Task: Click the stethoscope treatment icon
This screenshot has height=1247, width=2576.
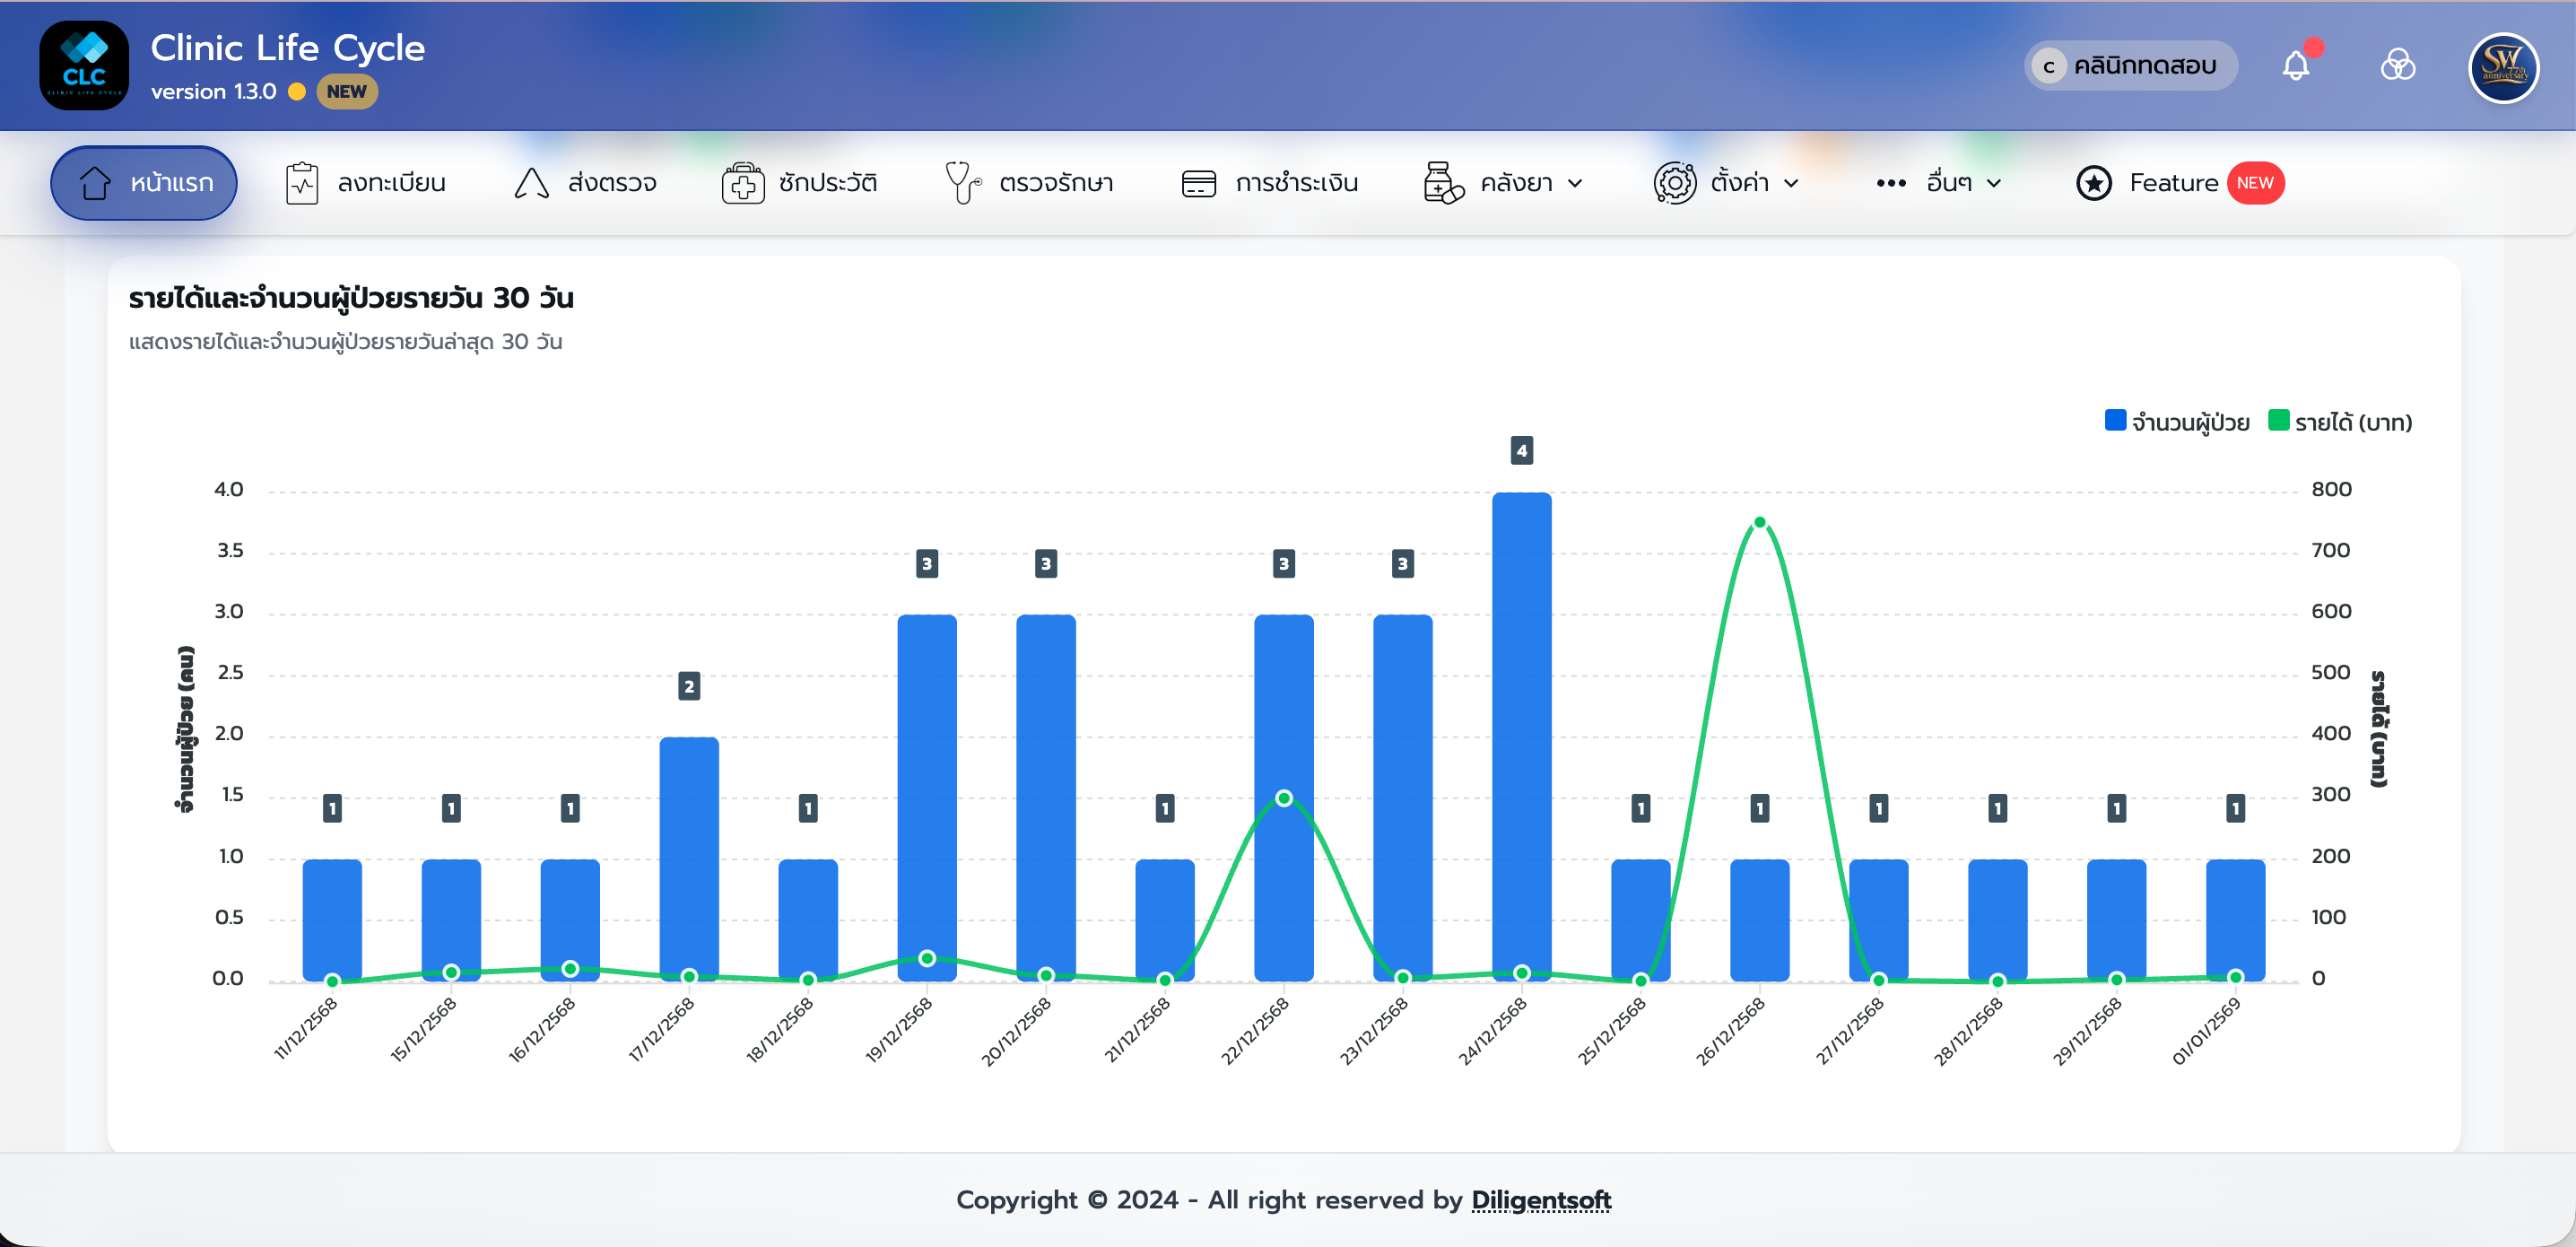Action: click(962, 183)
